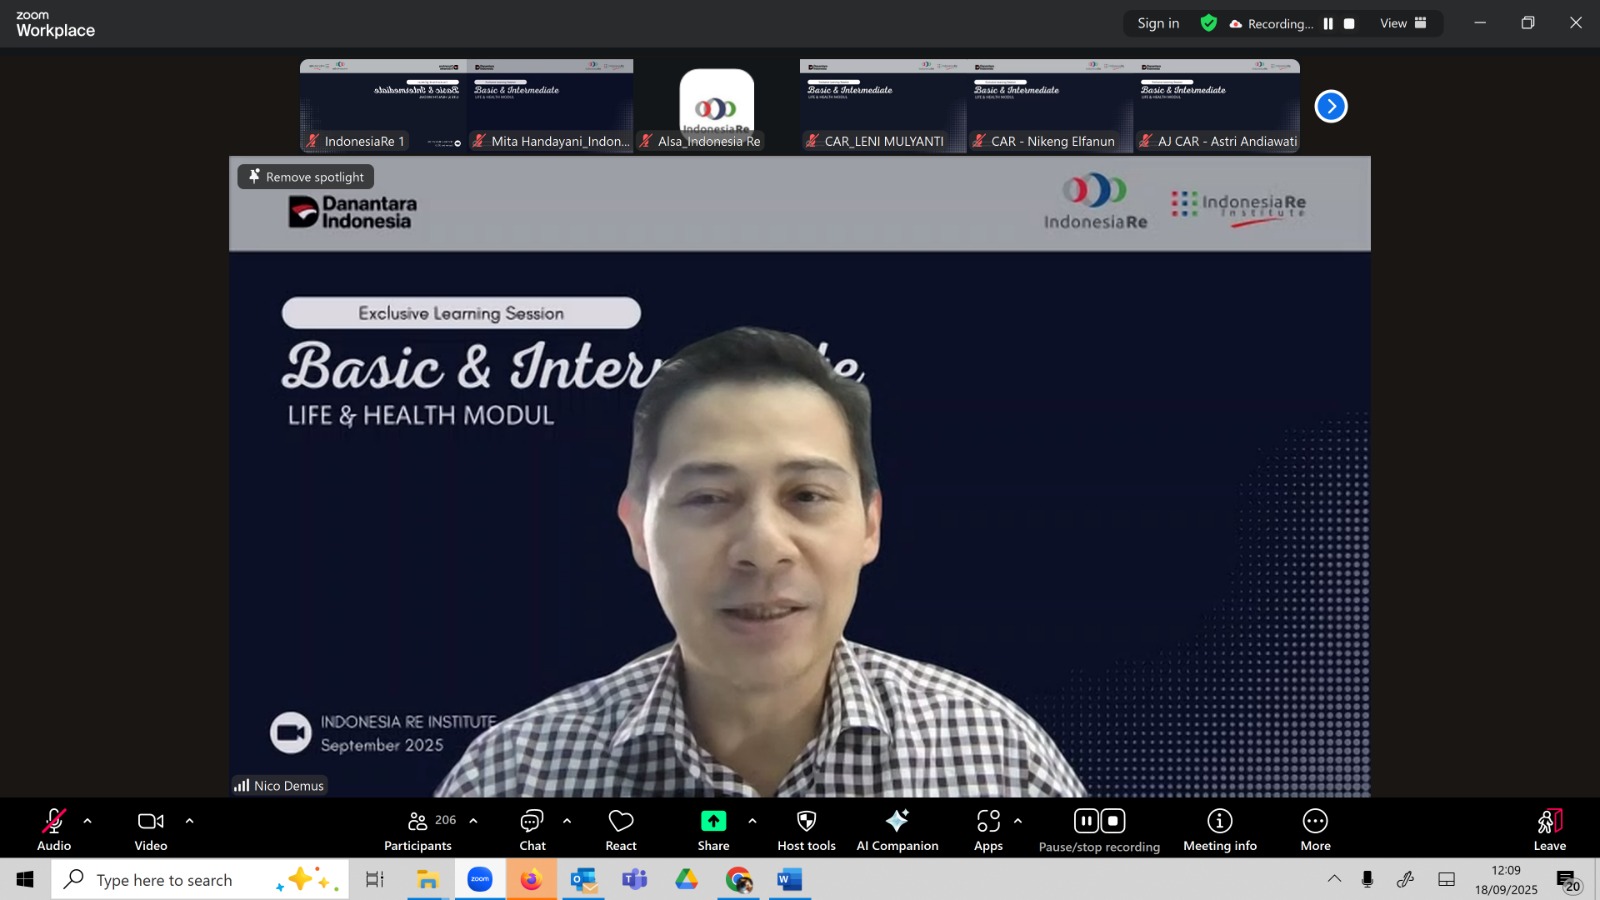Show next participants with blue arrow
Screen dimensions: 1600x900
[x=1330, y=106]
